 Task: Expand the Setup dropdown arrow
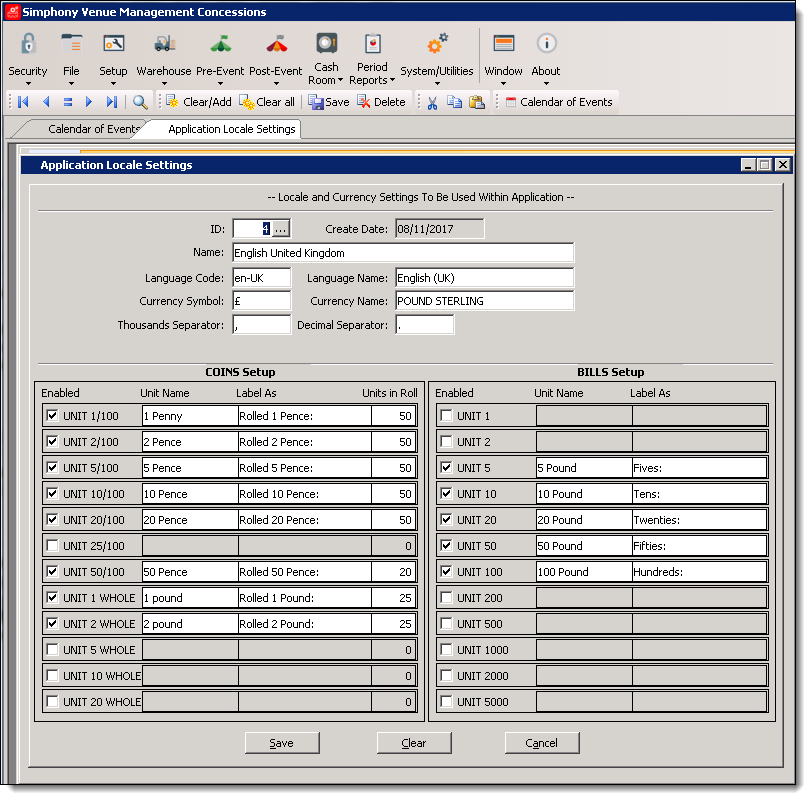point(113,83)
